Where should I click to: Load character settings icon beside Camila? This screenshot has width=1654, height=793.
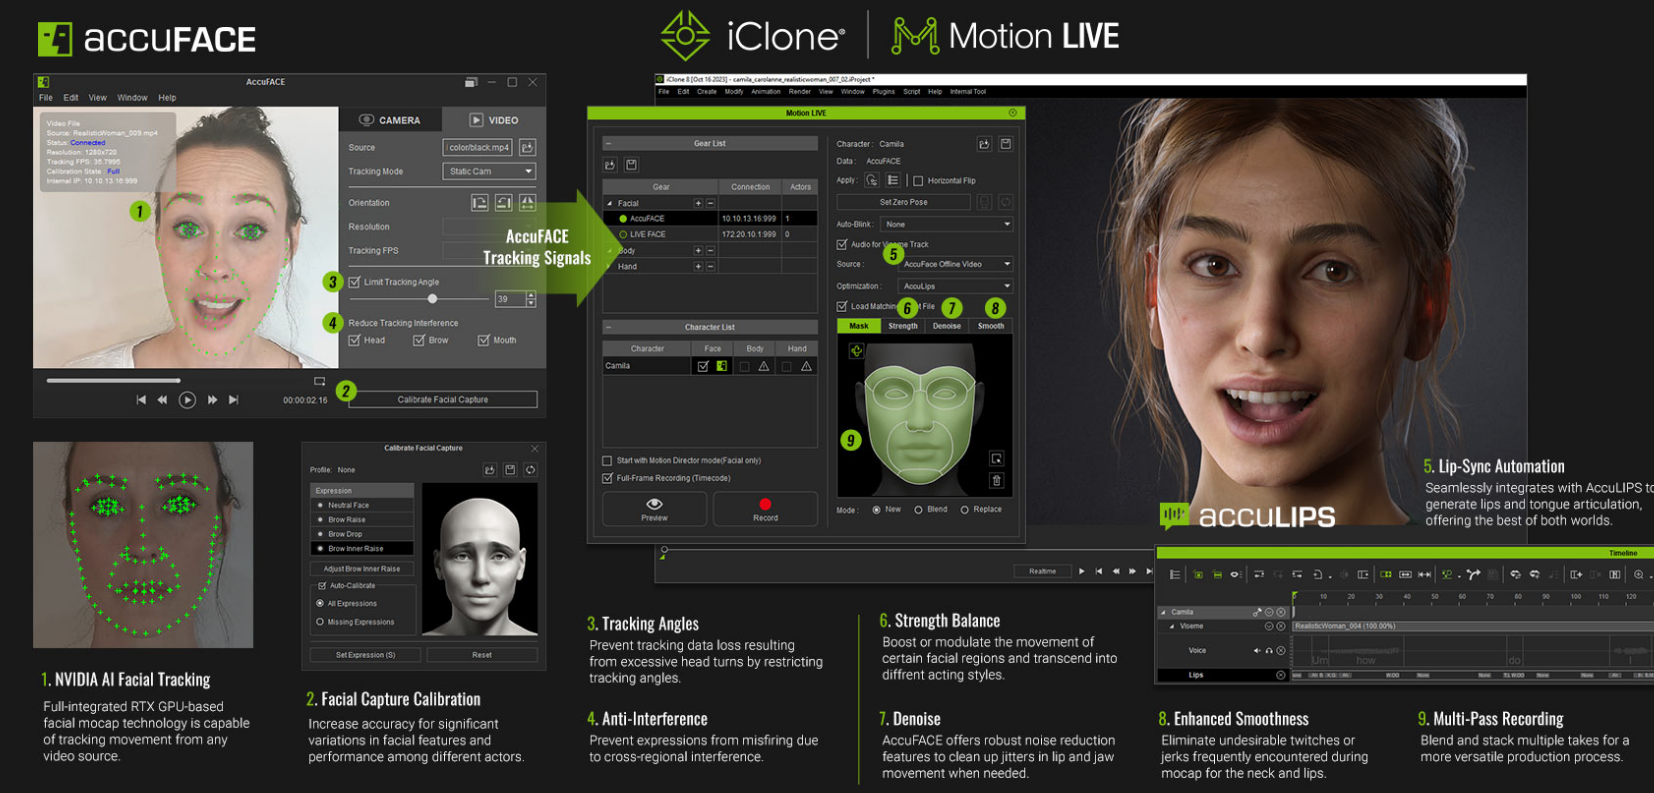(984, 144)
